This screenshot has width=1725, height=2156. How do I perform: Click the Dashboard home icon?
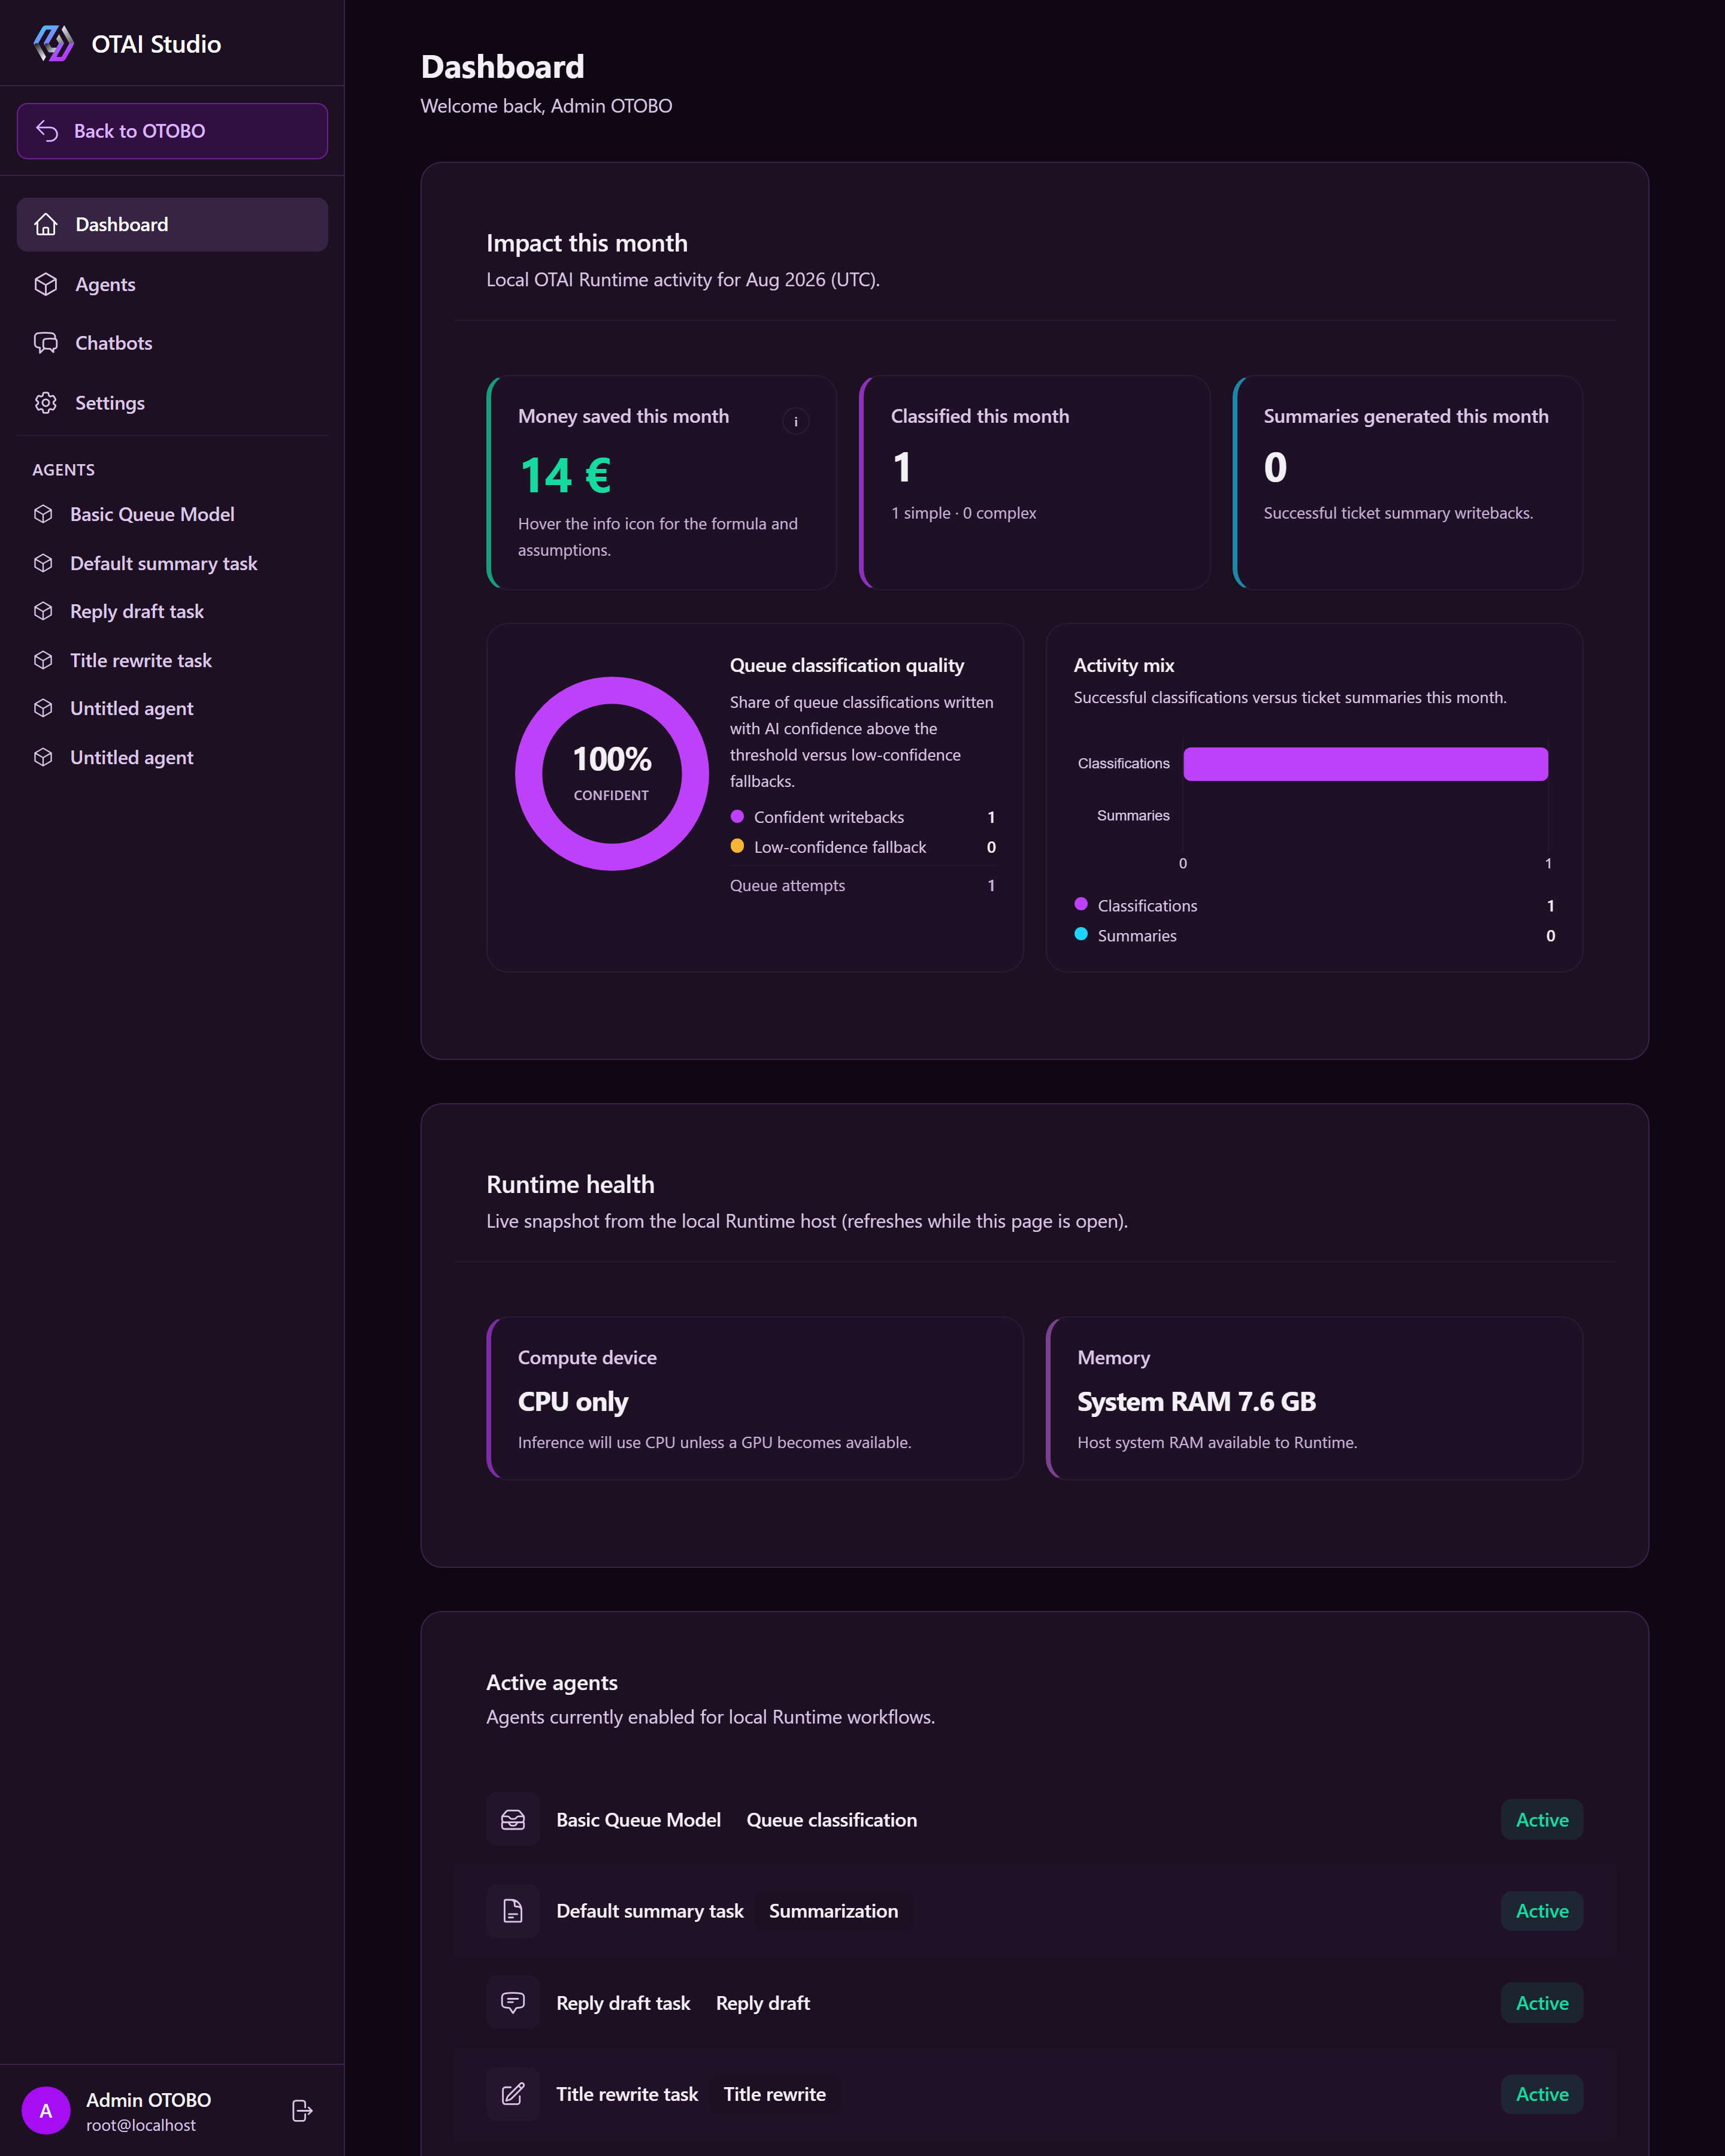[x=46, y=224]
